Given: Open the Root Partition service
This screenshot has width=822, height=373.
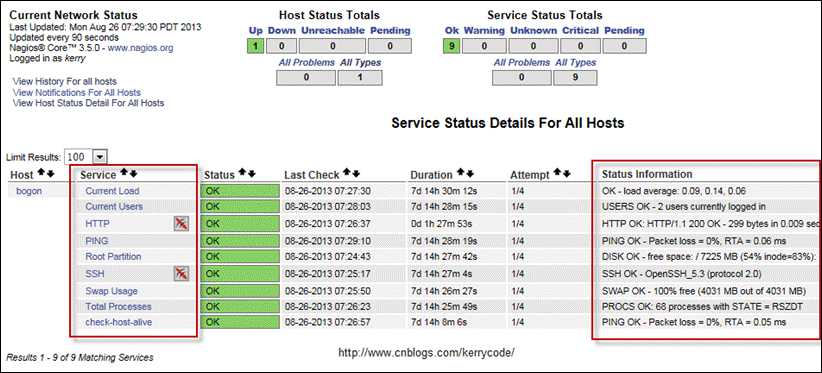Looking at the screenshot, I should [113, 257].
